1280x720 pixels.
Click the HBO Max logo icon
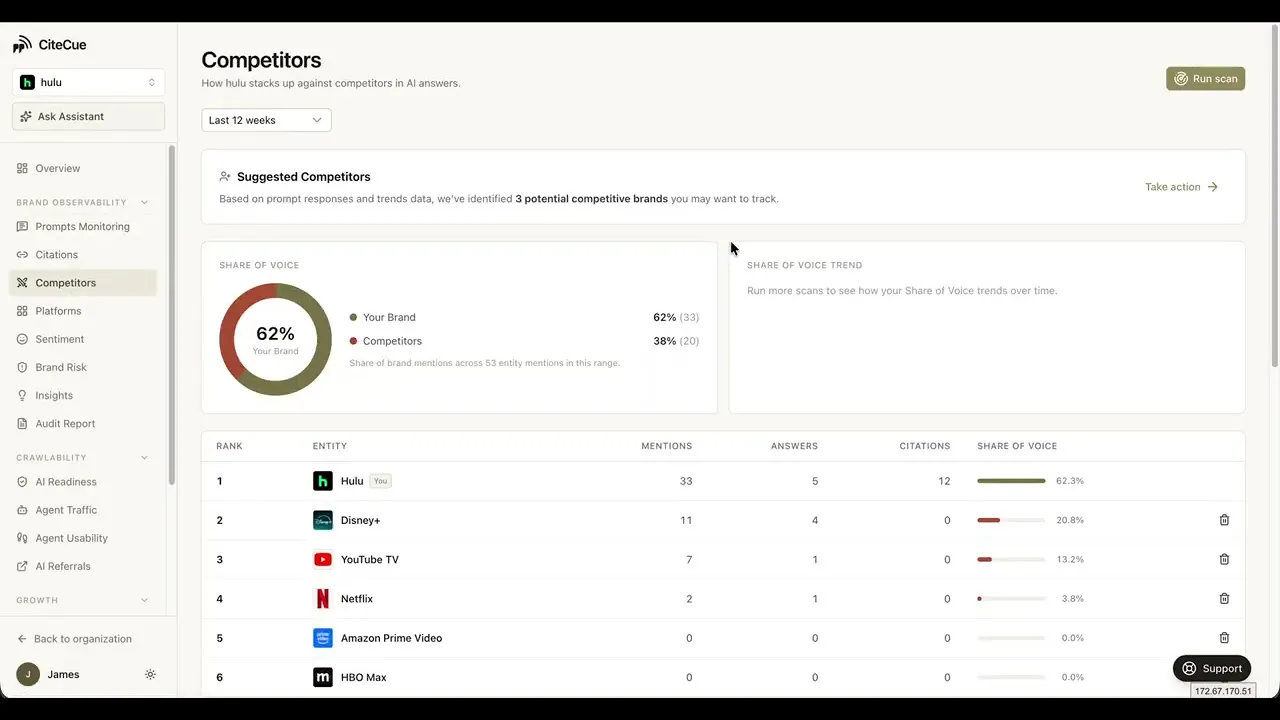(322, 677)
